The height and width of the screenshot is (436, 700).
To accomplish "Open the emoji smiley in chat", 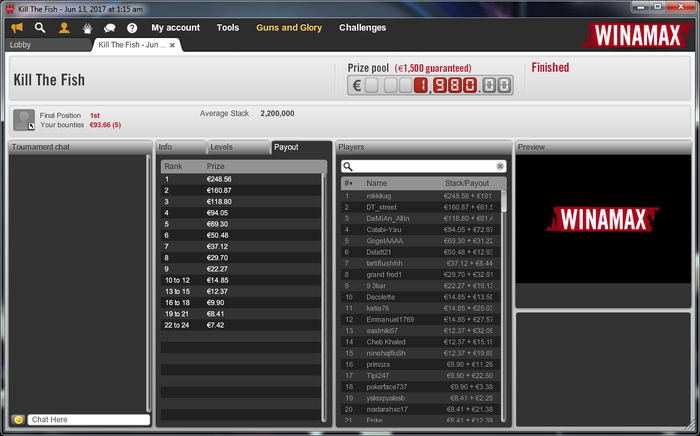I will click(x=18, y=419).
